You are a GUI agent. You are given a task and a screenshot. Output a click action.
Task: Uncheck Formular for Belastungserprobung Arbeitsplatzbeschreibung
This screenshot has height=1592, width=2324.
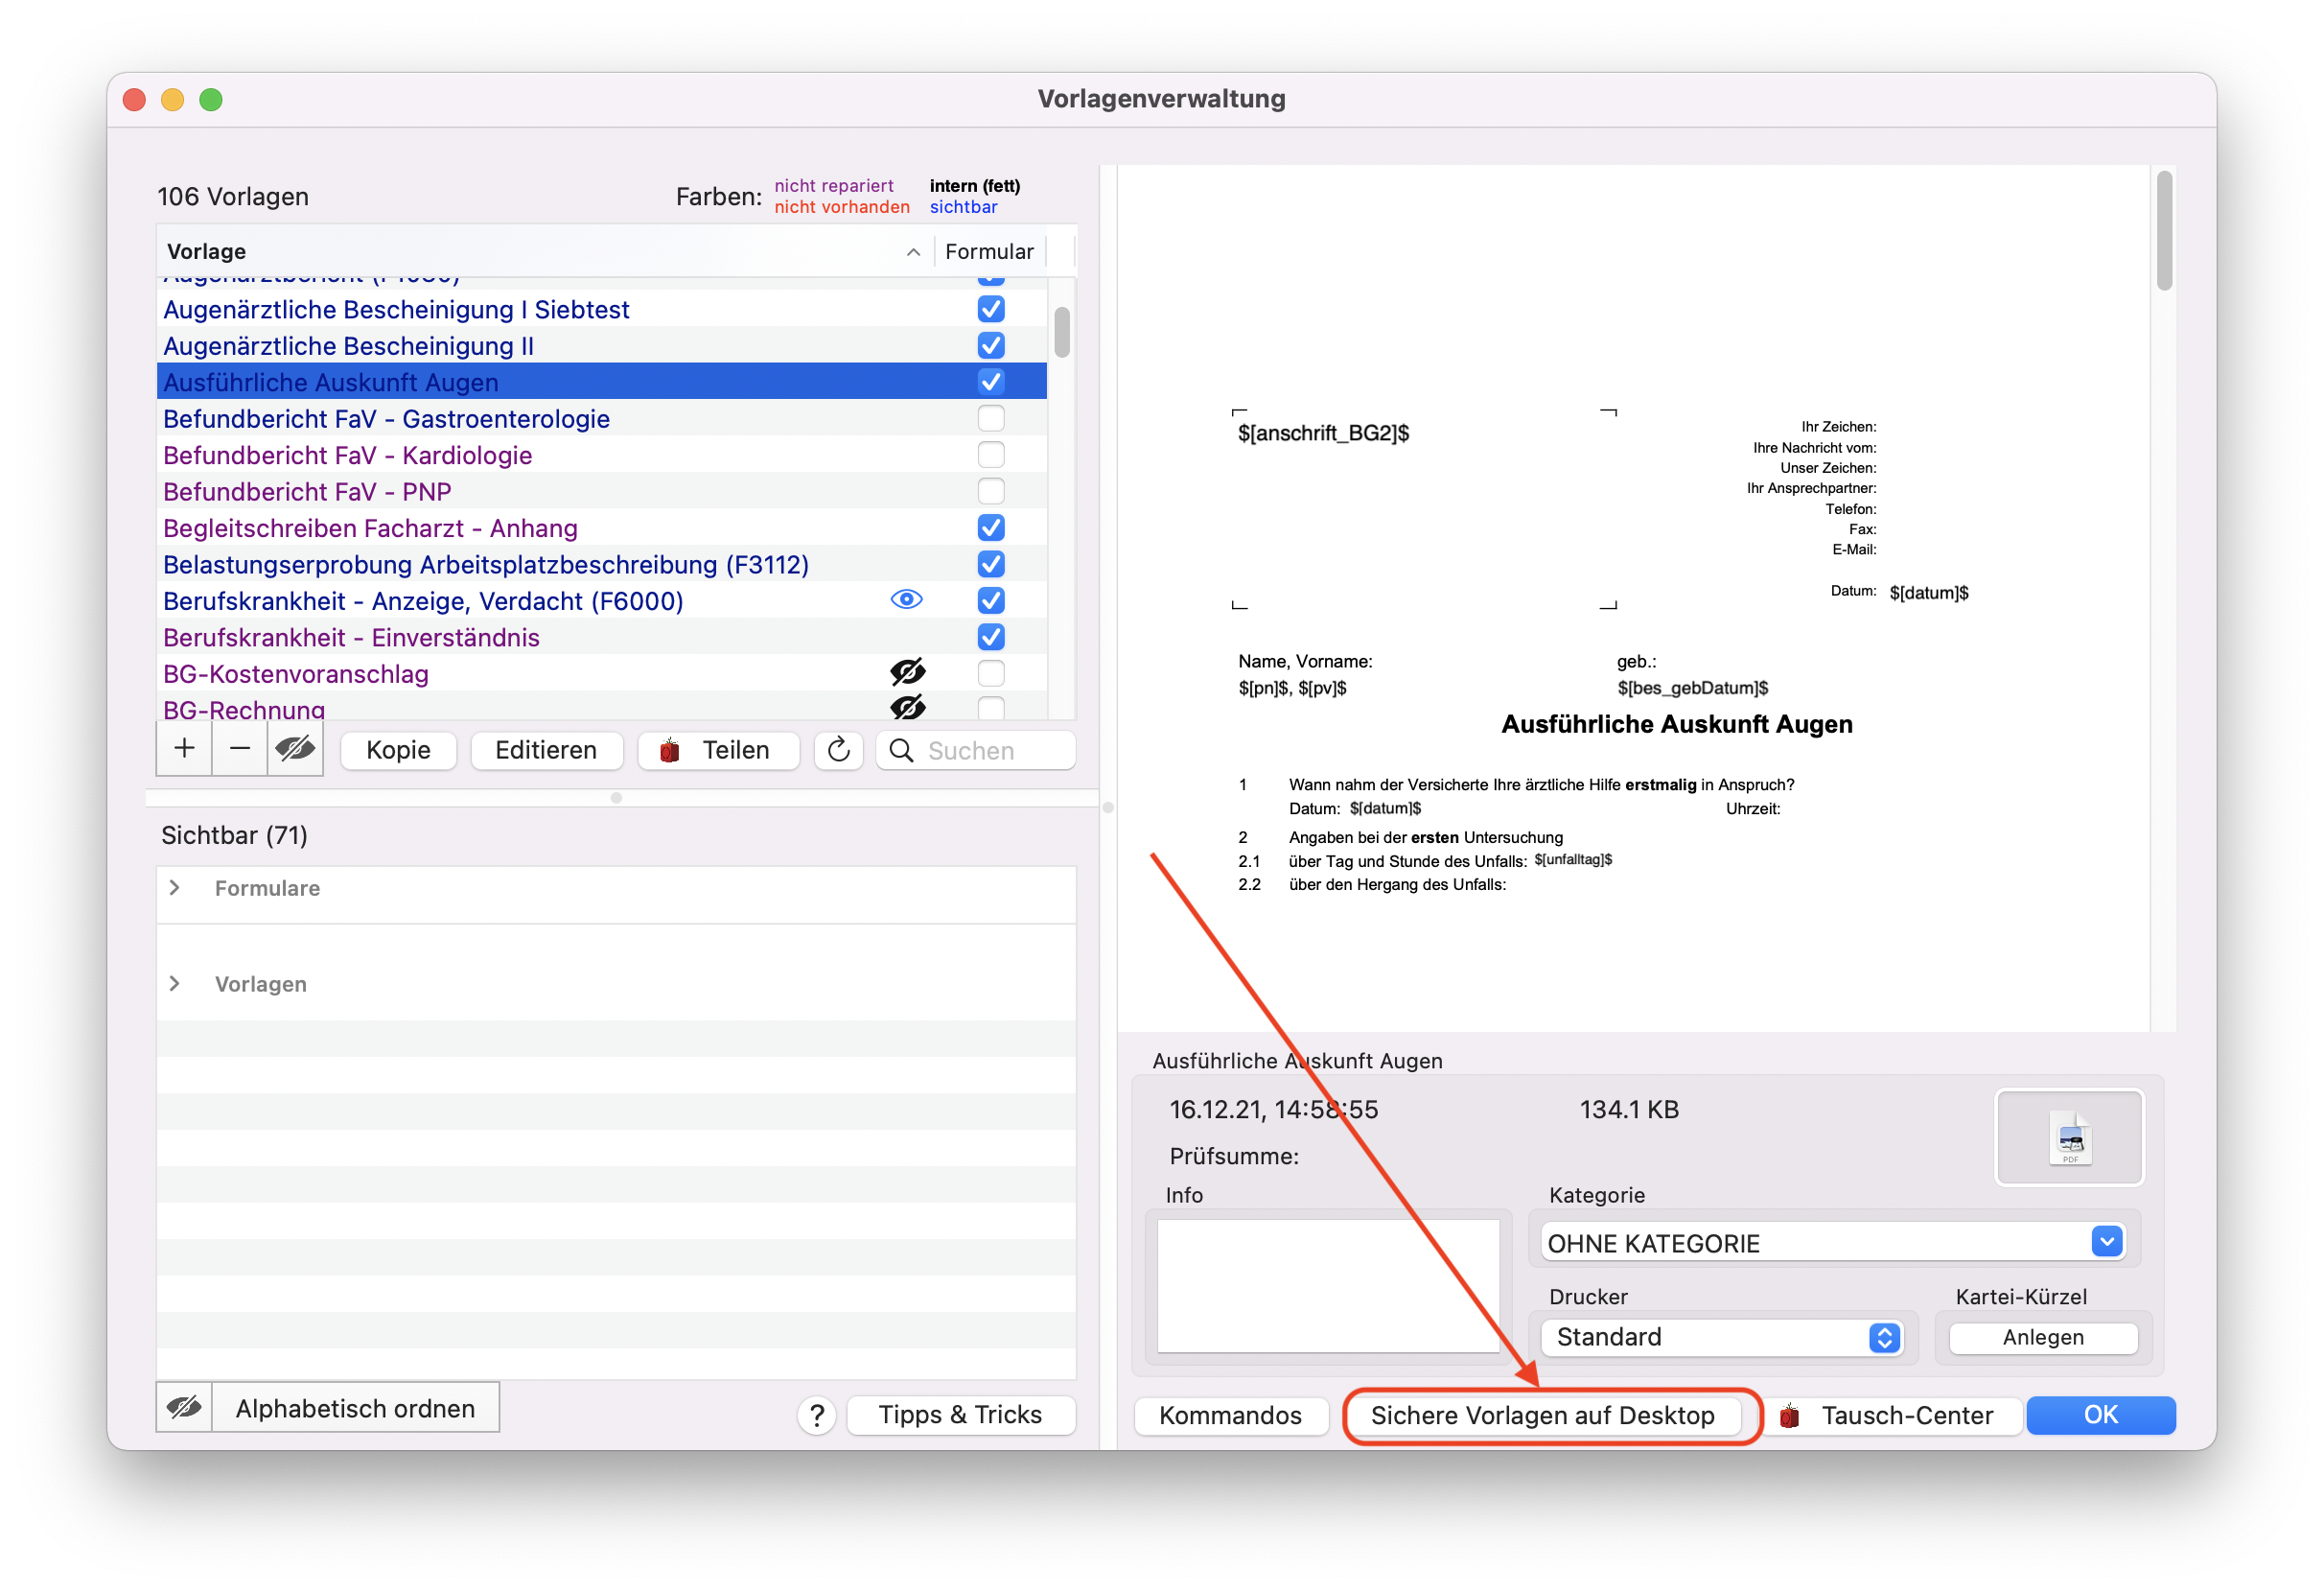[x=990, y=564]
